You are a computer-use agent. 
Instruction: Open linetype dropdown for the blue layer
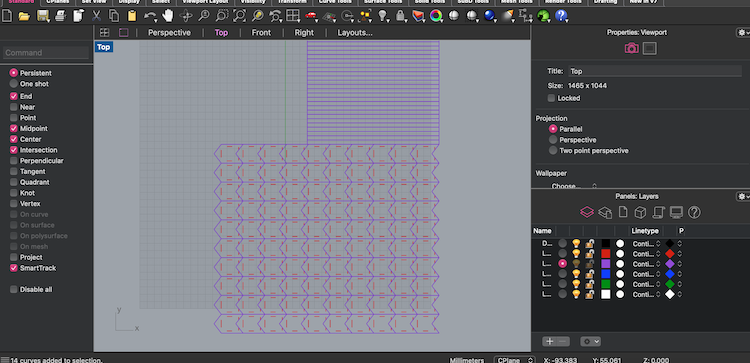pos(646,274)
